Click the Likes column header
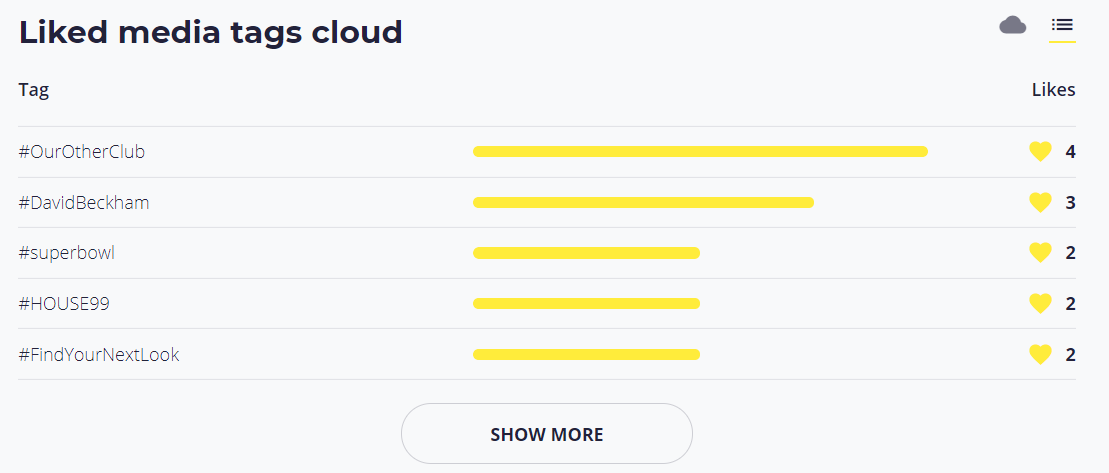1109x473 pixels. 1053,90
